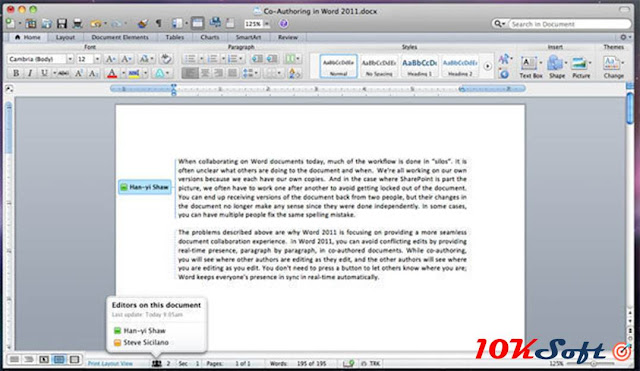The image size is (640, 371).
Task: Click the co-authors people icon in status bar
Action: [x=157, y=363]
